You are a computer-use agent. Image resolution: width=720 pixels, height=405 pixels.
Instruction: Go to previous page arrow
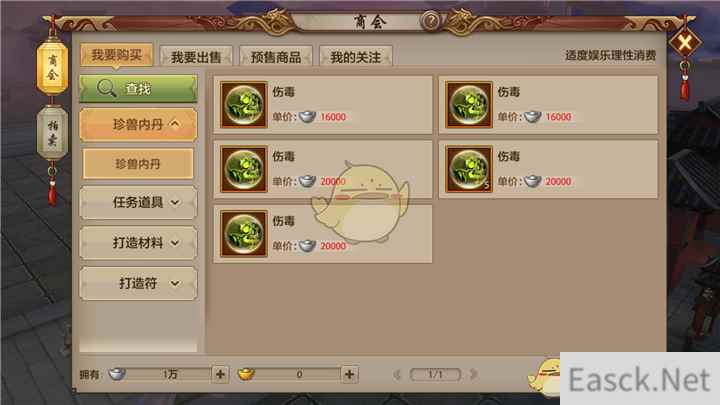[x=397, y=375]
